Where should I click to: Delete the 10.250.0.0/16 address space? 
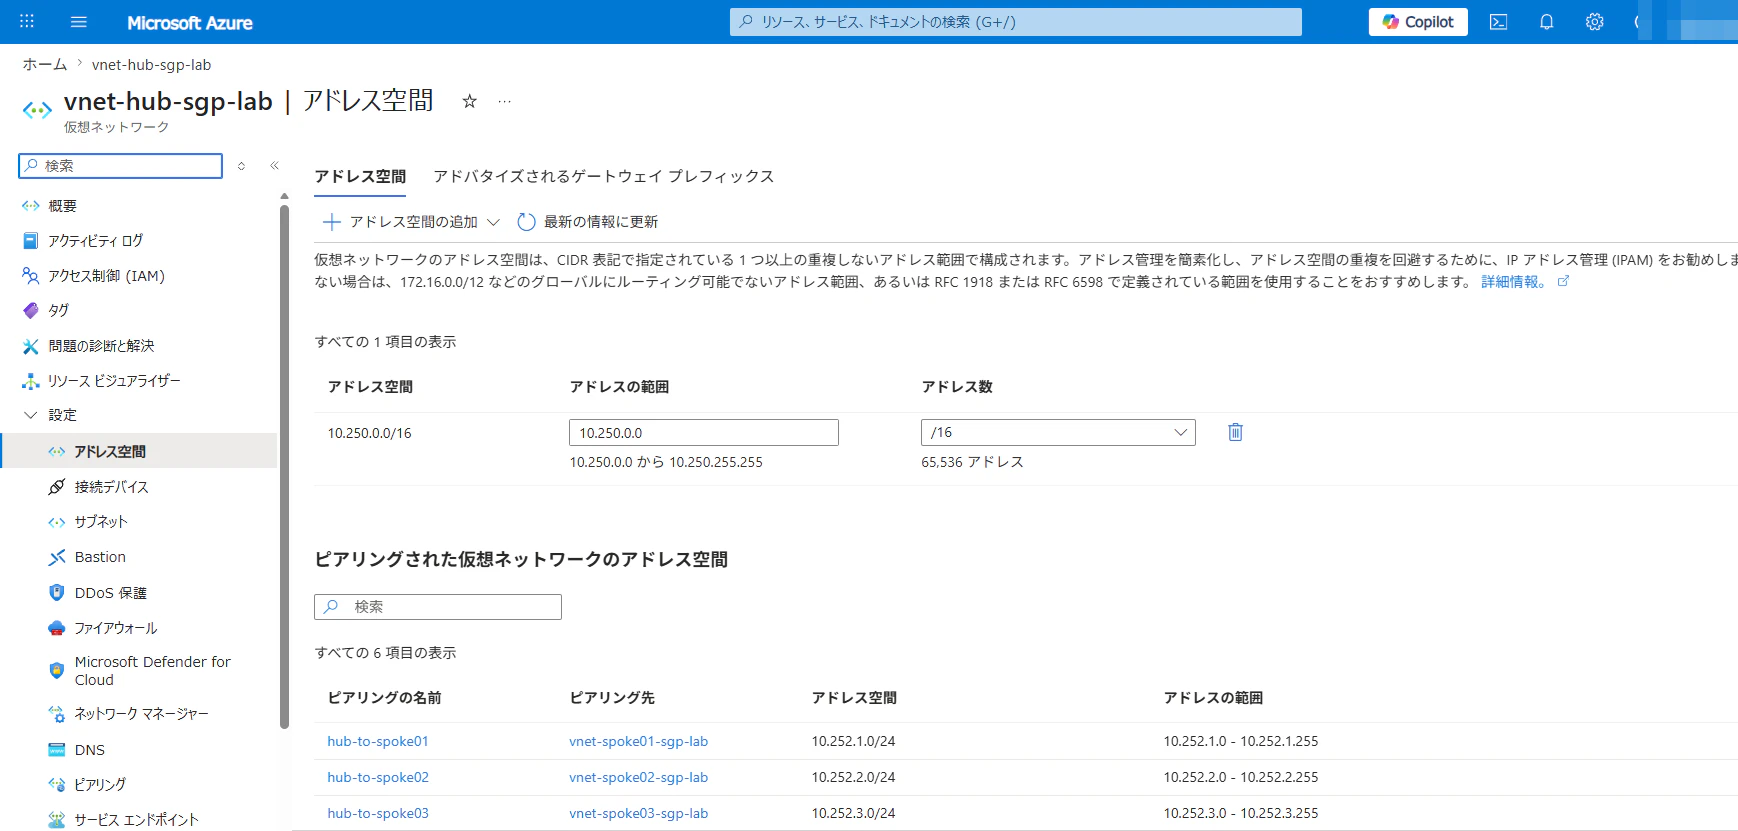pyautogui.click(x=1235, y=432)
